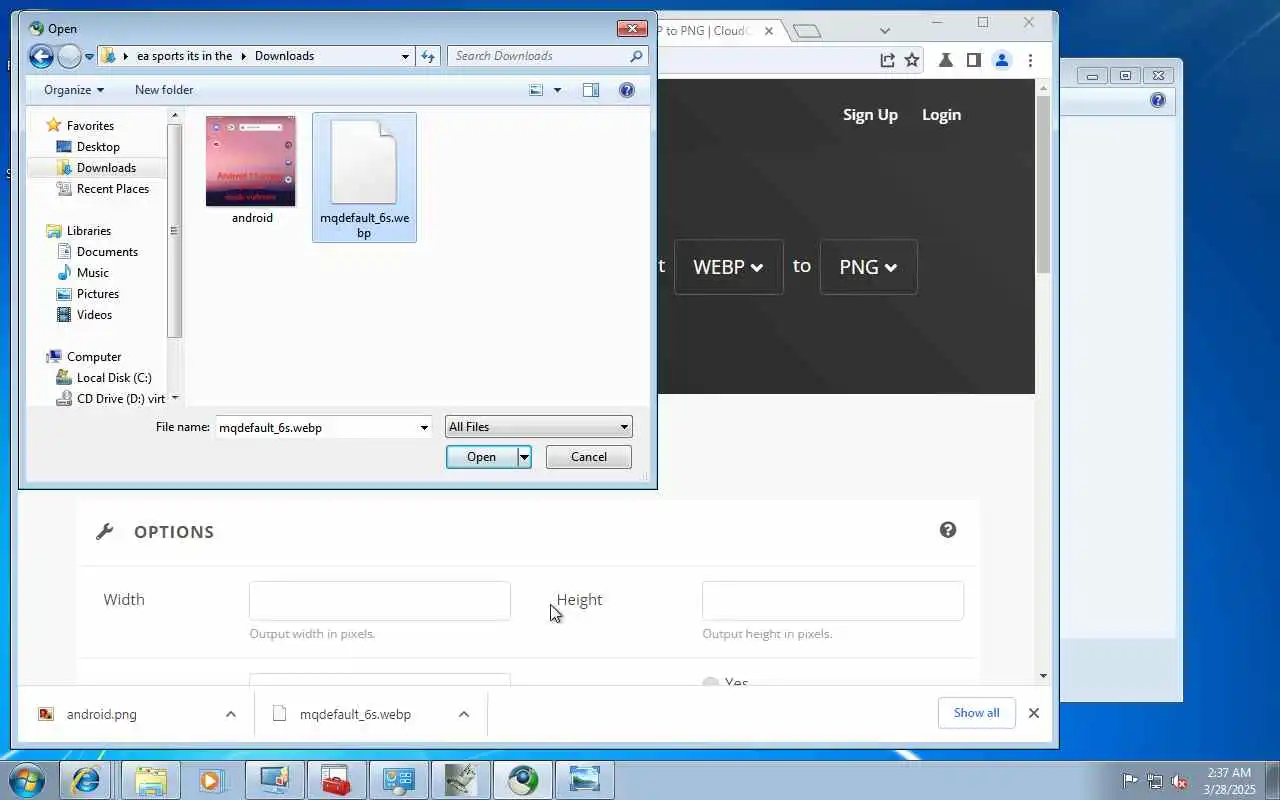Open Recent Places in Favorites
The height and width of the screenshot is (800, 1280).
tap(113, 189)
